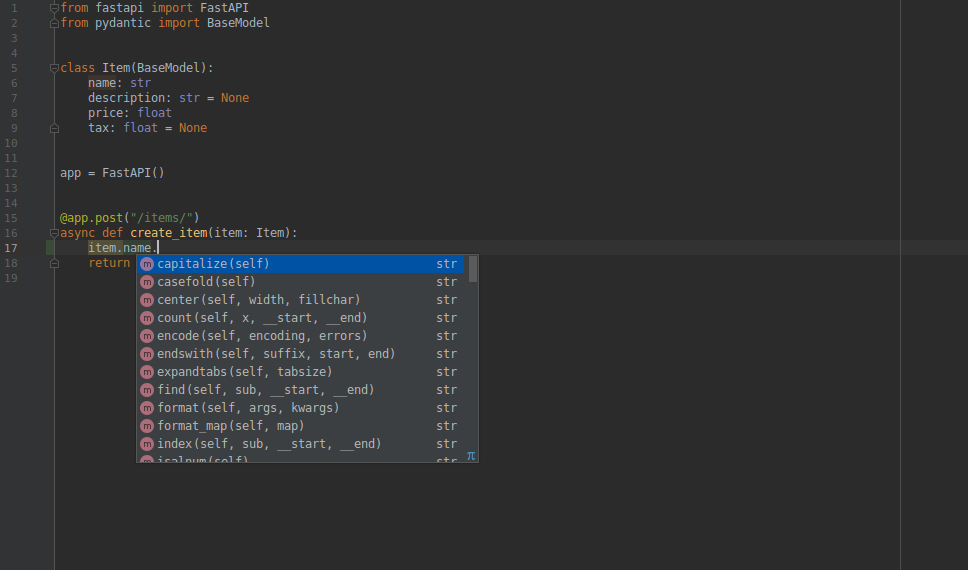Select the endswith completion suggestion
Viewport: 968px width, 570px height.
point(276,354)
